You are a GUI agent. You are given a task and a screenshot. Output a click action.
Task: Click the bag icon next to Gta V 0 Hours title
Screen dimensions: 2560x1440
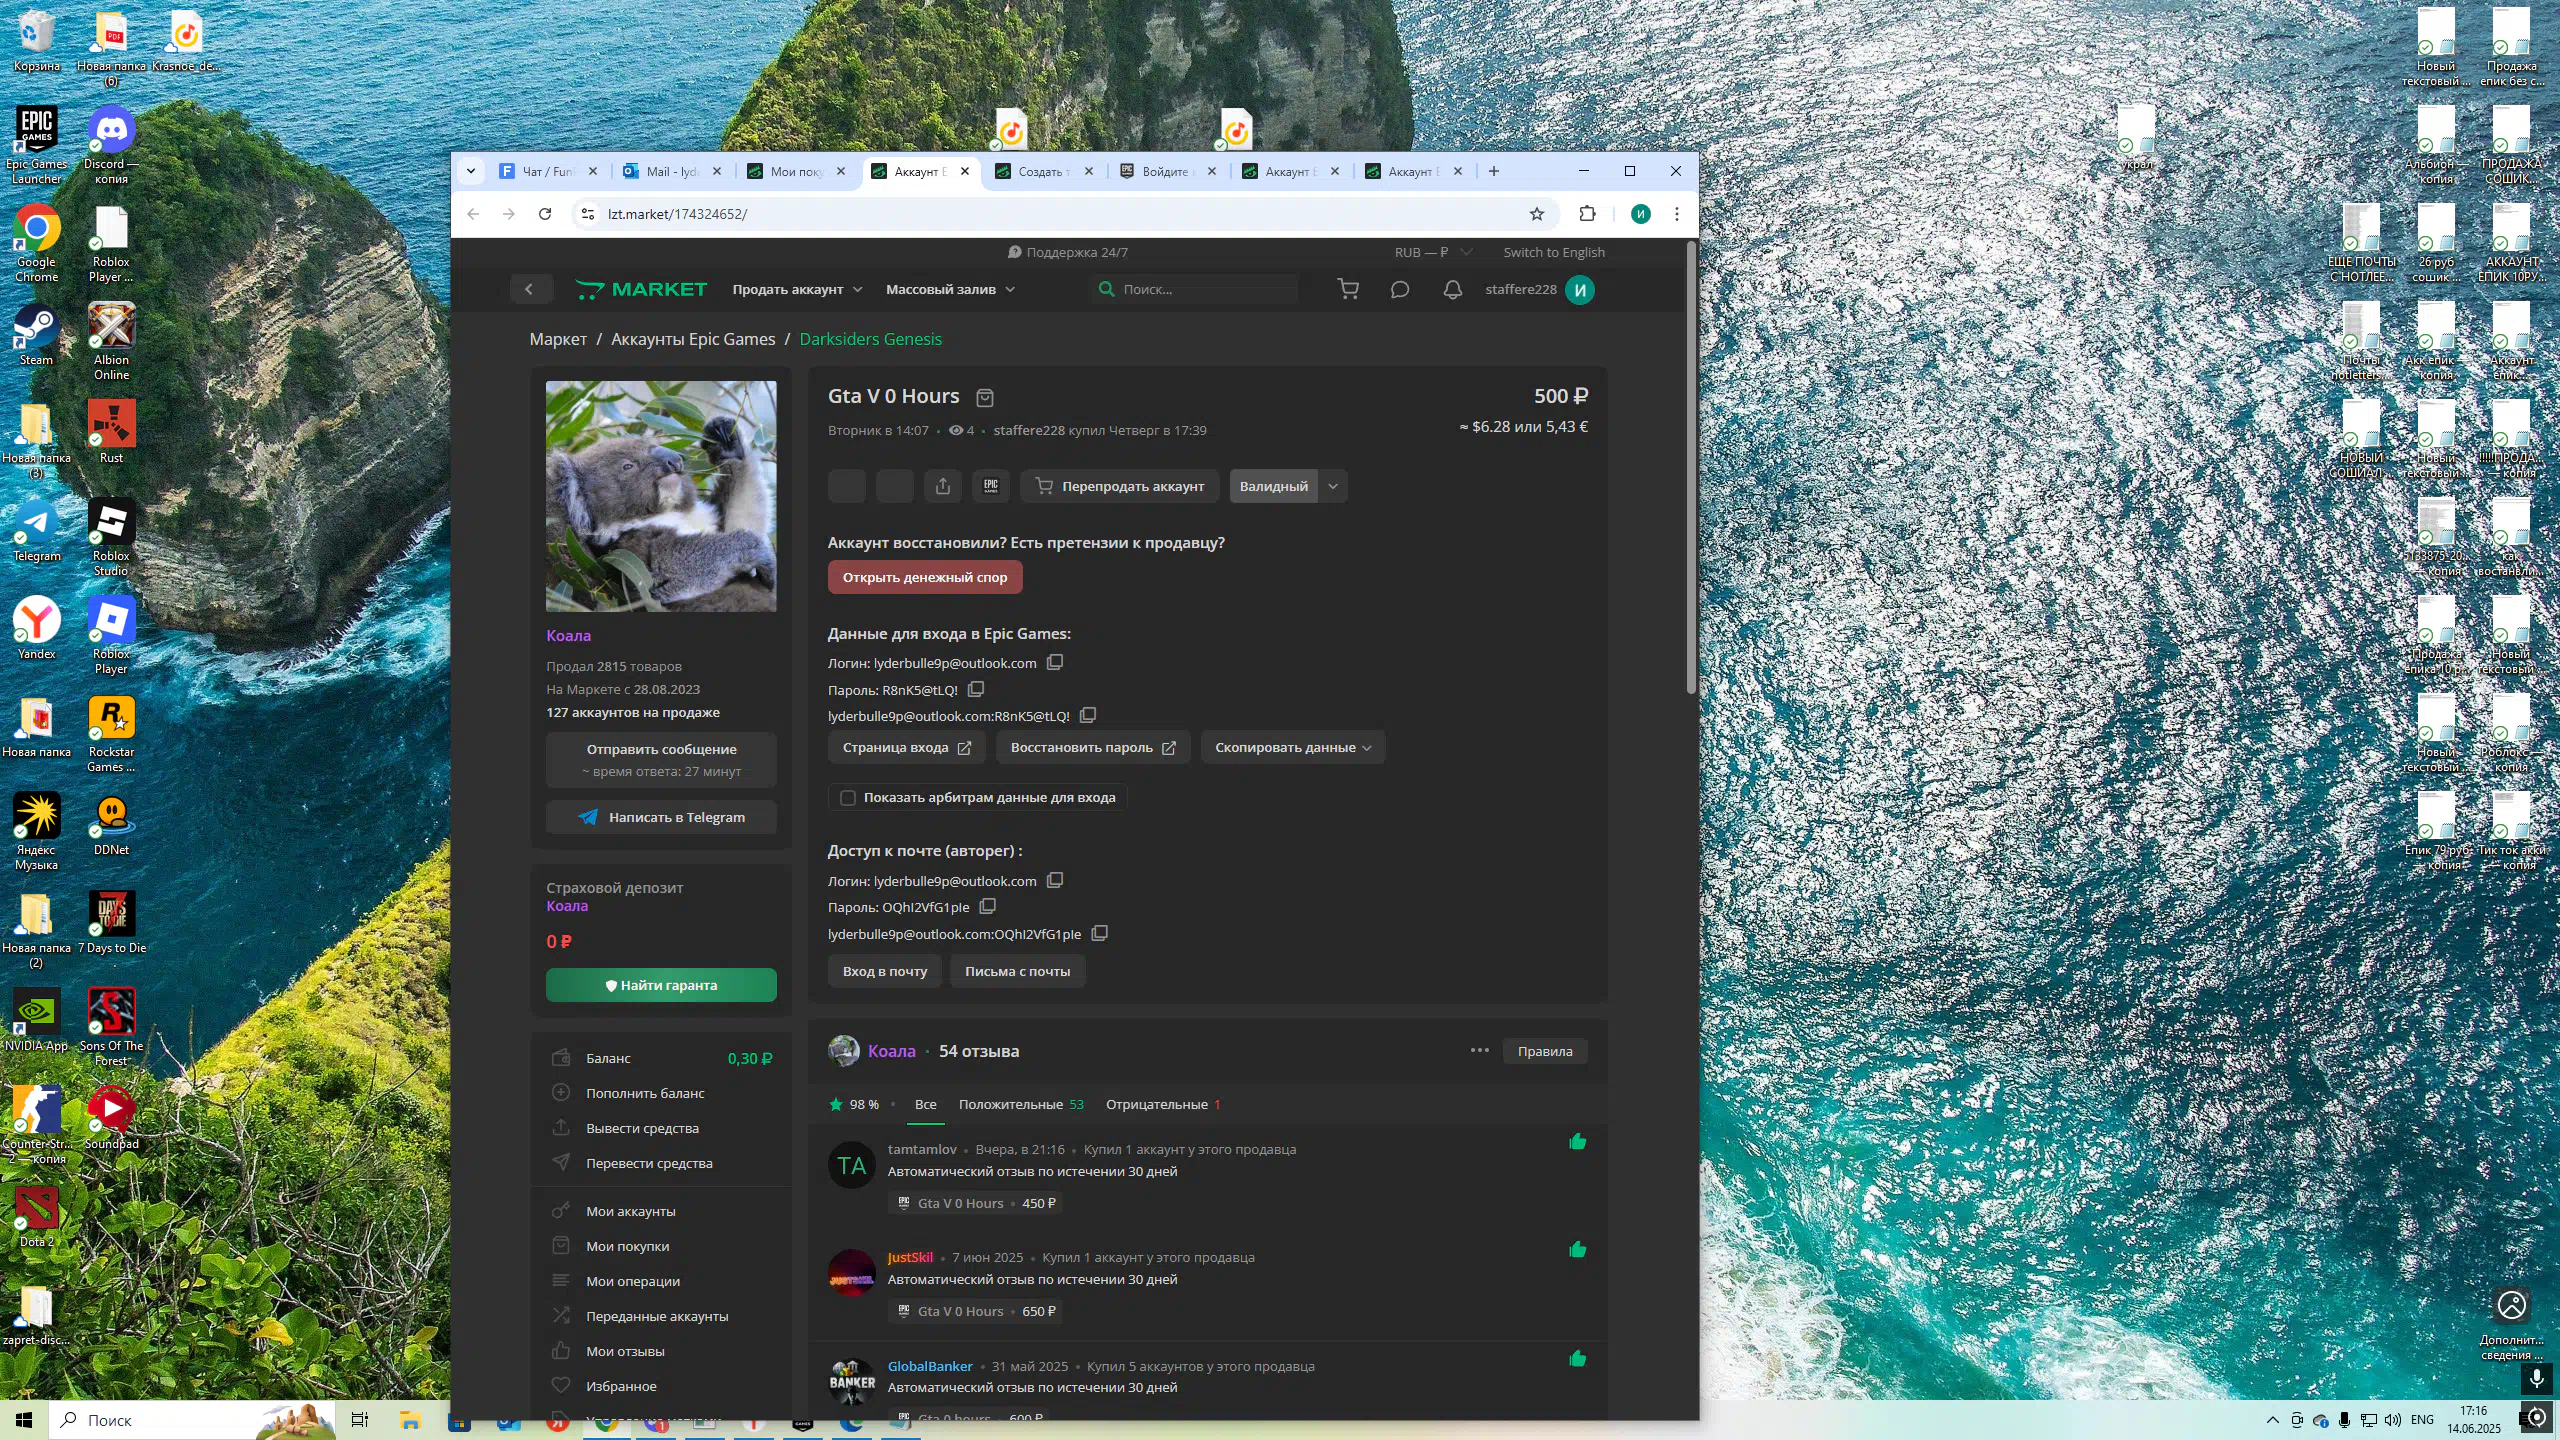(x=985, y=398)
